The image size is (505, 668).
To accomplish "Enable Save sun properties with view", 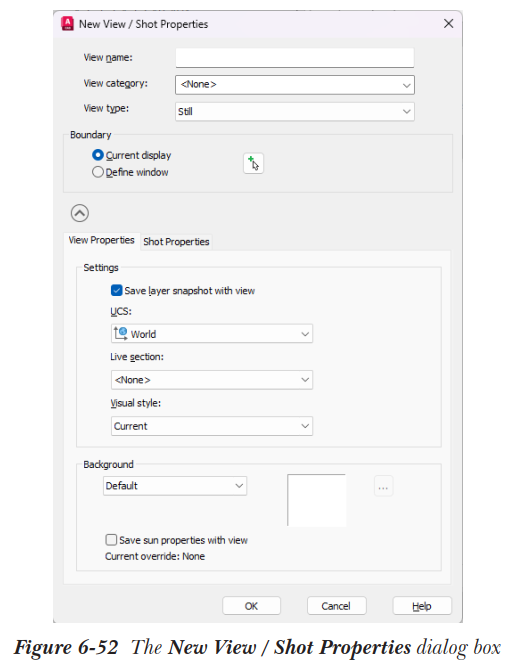I will click(111, 540).
